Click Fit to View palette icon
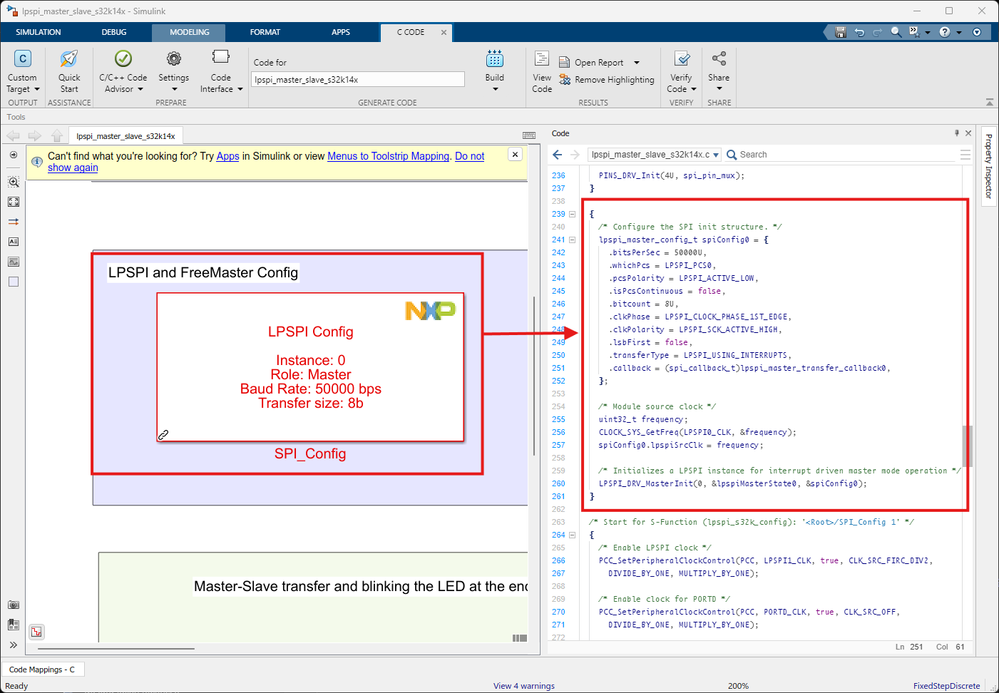This screenshot has height=693, width=999. (13, 202)
